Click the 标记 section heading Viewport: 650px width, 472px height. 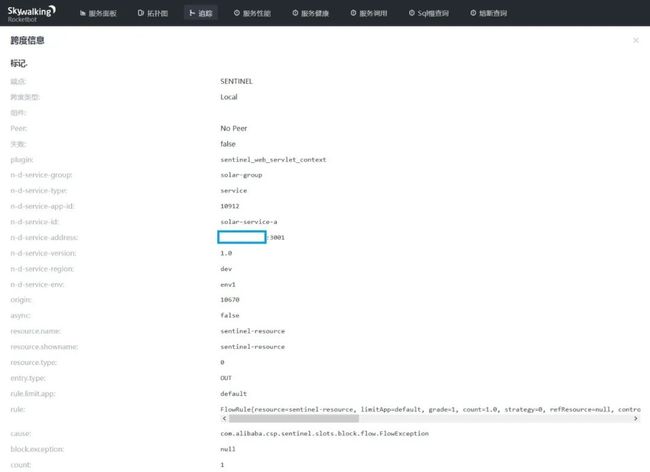click(19, 63)
